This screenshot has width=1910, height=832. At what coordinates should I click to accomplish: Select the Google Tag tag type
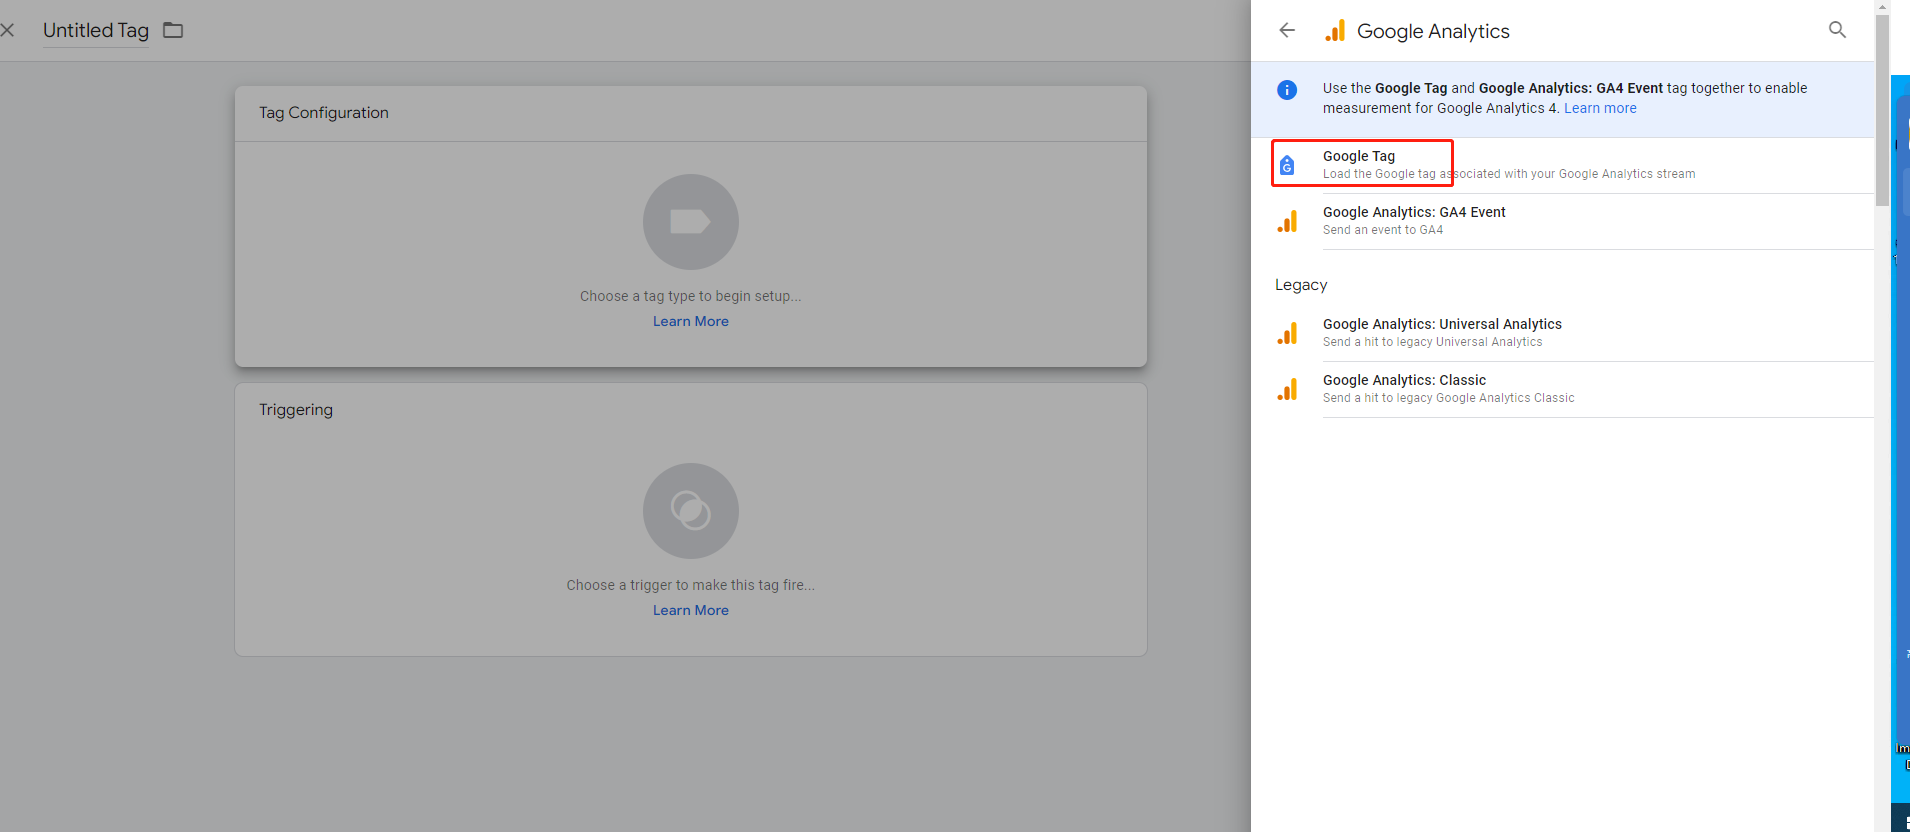click(x=1562, y=165)
